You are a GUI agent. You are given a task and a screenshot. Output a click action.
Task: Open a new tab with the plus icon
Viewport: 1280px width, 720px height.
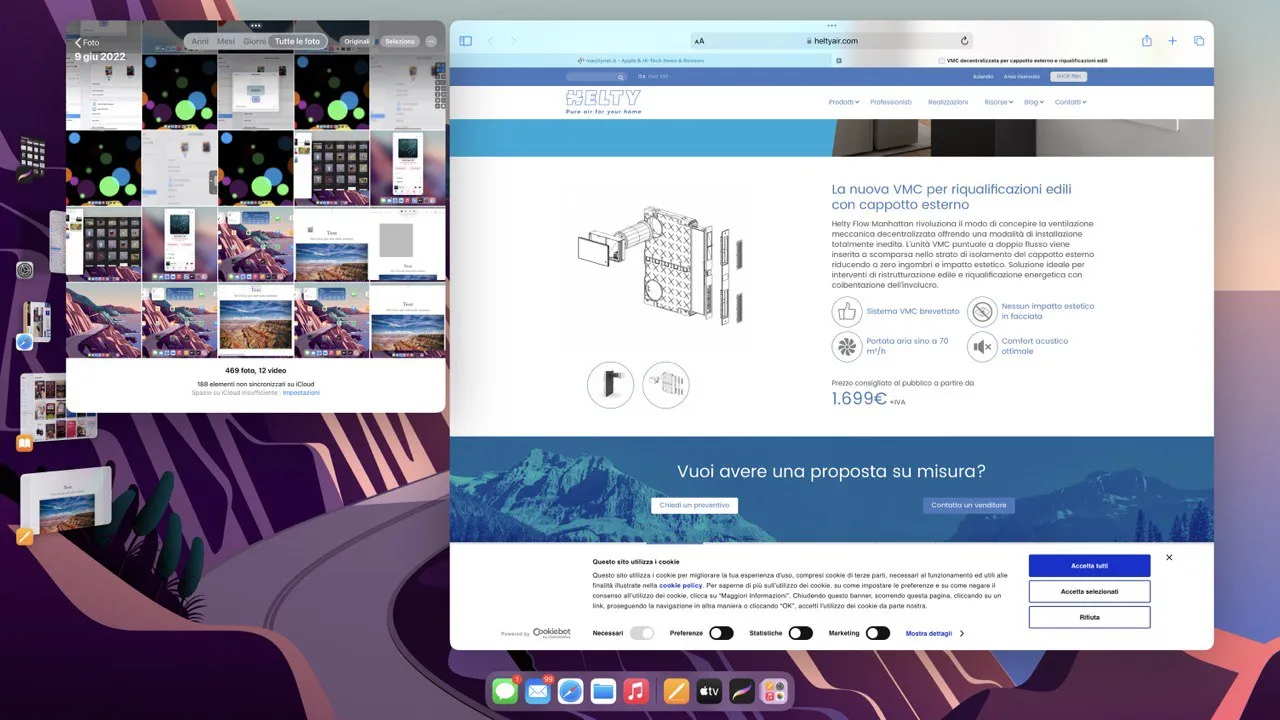point(1172,40)
